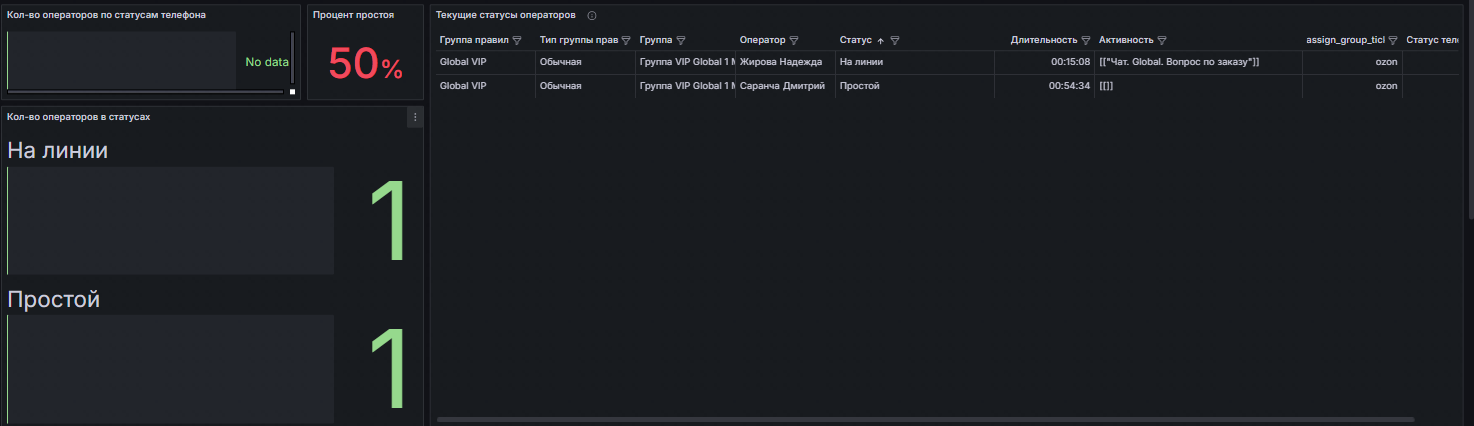Image resolution: width=1474 pixels, height=426 pixels.
Task: Click info icon beside Текущие статусы операторов
Action: pyautogui.click(x=592, y=16)
